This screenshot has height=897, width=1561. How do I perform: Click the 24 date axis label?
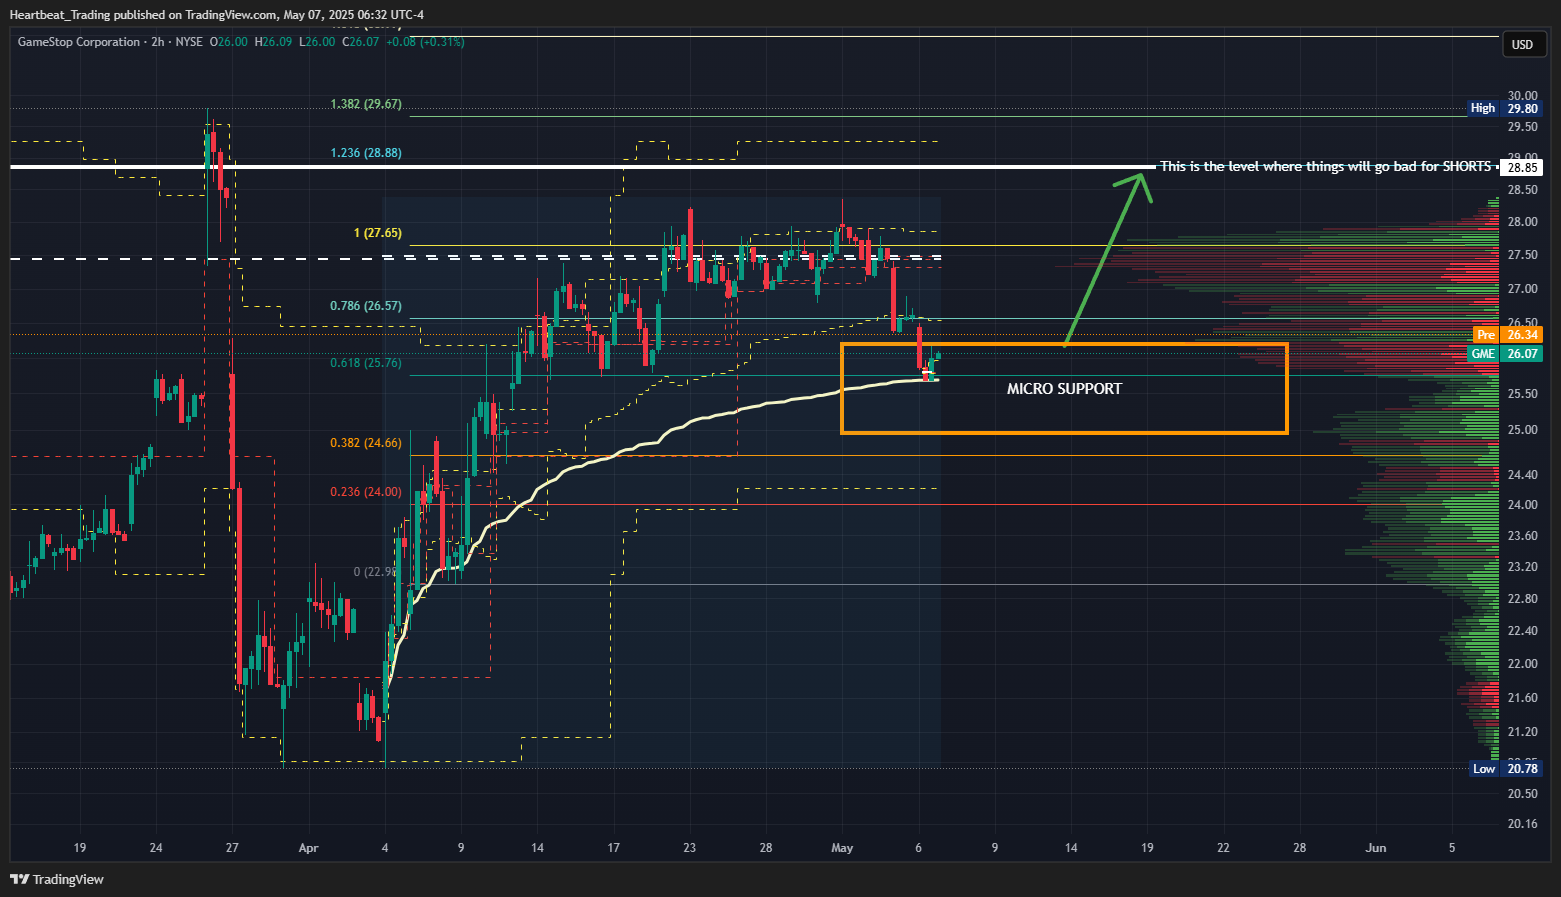coord(156,848)
